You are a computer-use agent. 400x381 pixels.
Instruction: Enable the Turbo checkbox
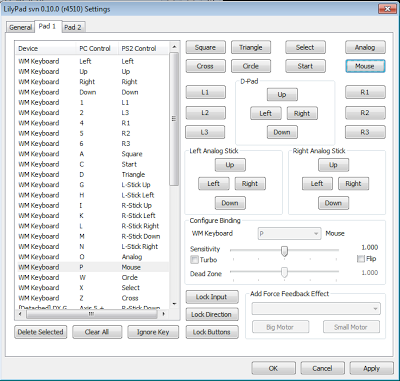(x=194, y=259)
